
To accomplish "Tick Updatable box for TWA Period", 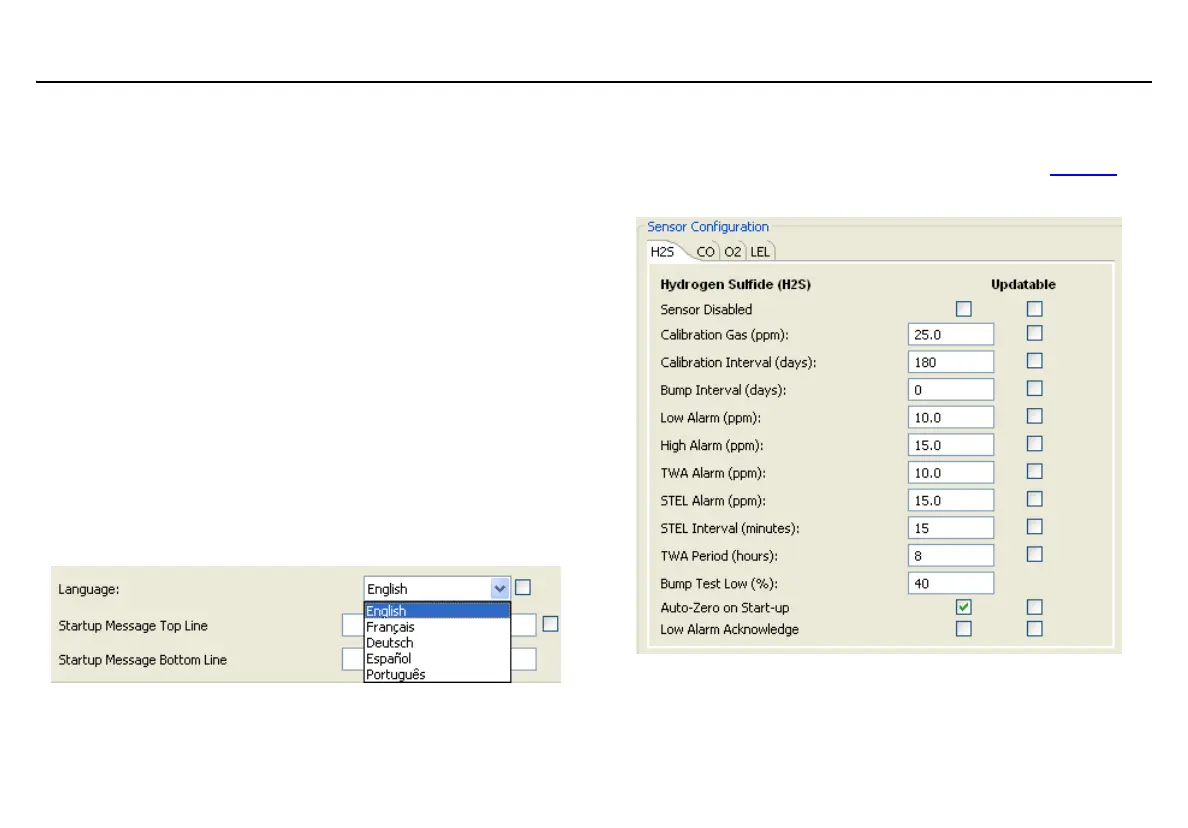I will 1034,554.
